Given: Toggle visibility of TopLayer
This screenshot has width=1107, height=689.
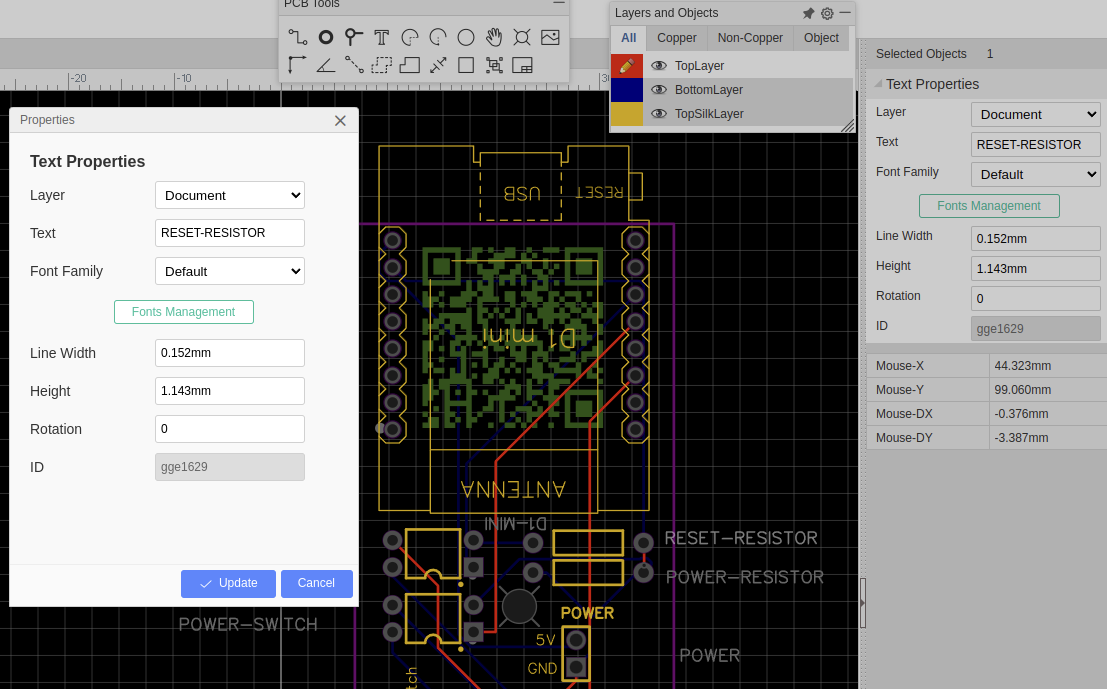Looking at the screenshot, I should point(659,66).
